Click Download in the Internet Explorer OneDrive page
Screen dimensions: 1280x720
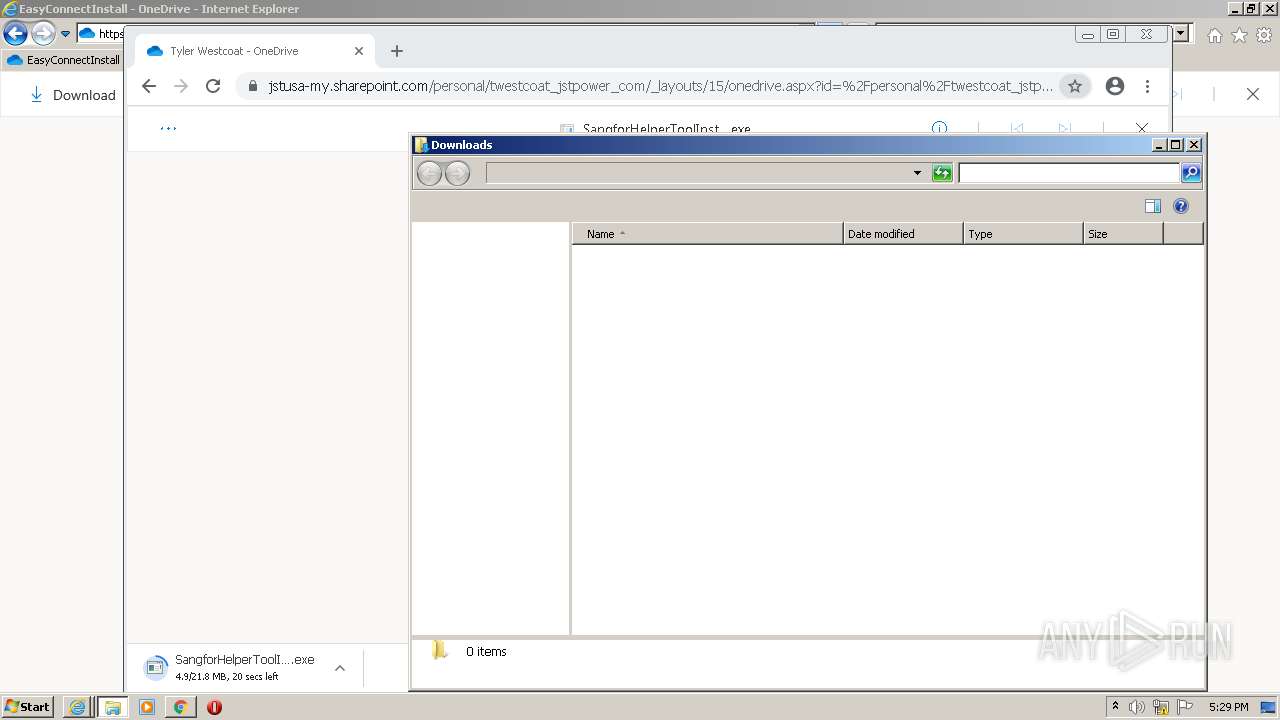coord(73,95)
